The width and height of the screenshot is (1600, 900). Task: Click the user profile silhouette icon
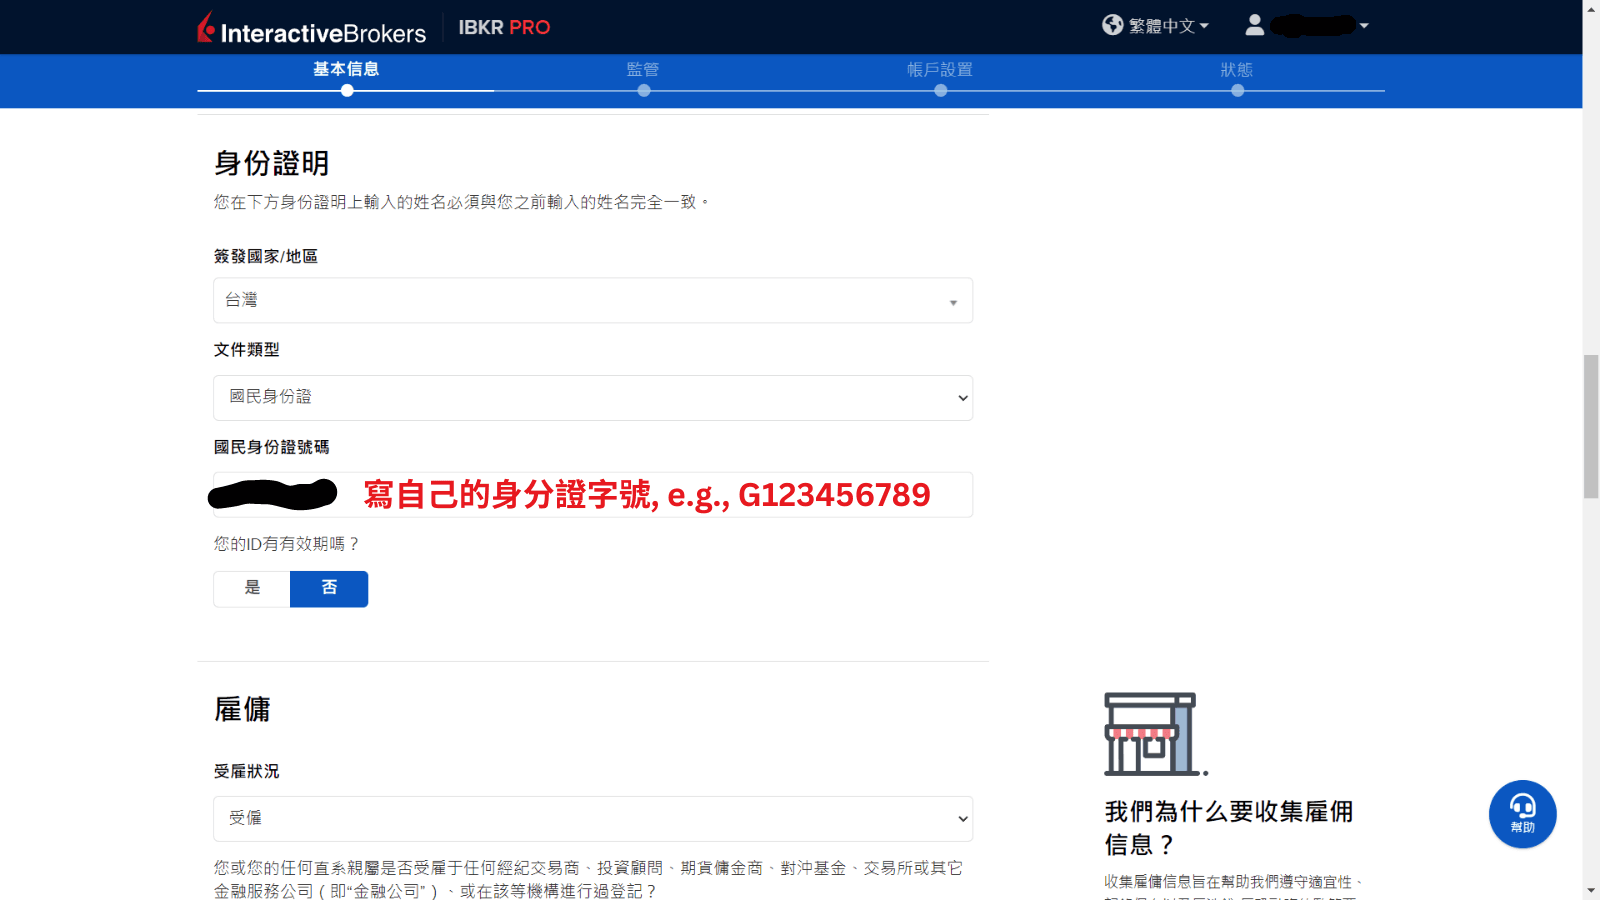click(1255, 25)
